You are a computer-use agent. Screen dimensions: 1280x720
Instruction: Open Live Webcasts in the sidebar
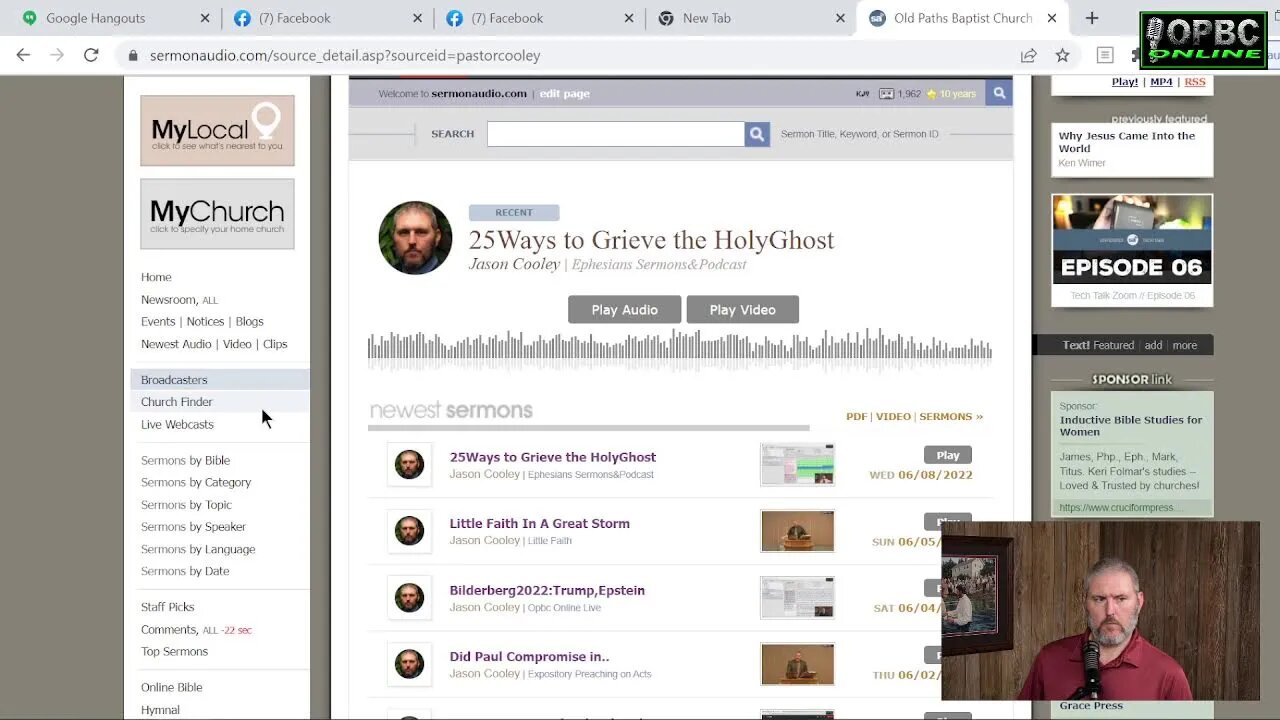pyautogui.click(x=177, y=424)
